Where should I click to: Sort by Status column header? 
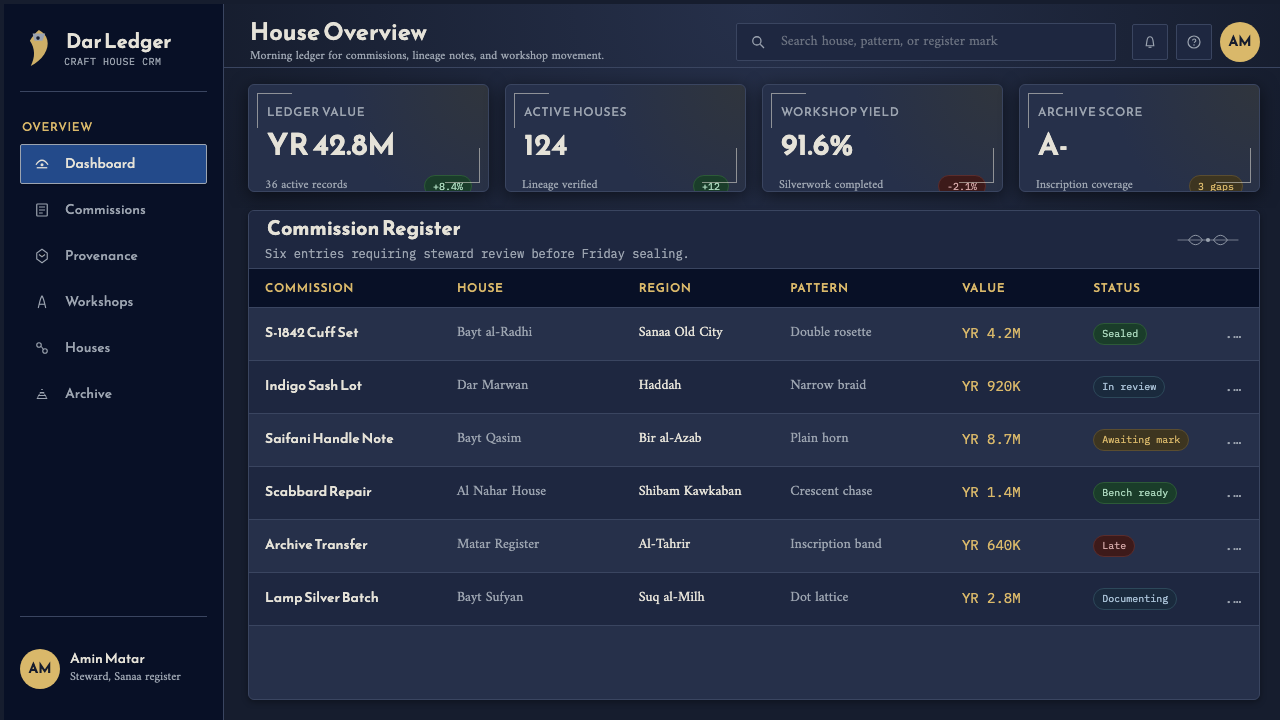click(1116, 288)
